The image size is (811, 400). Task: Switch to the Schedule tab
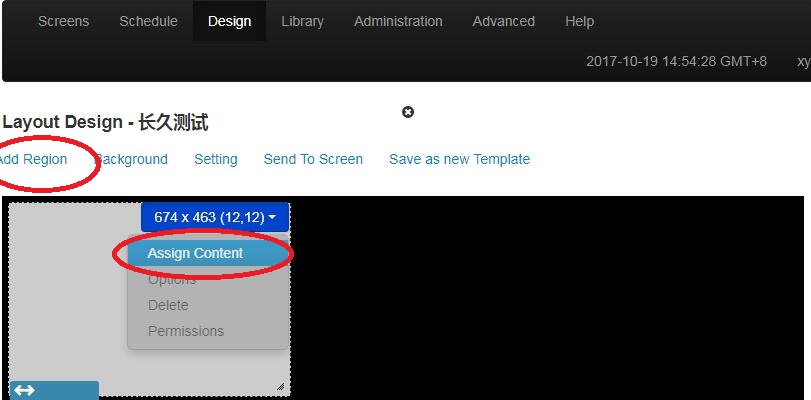click(x=148, y=21)
